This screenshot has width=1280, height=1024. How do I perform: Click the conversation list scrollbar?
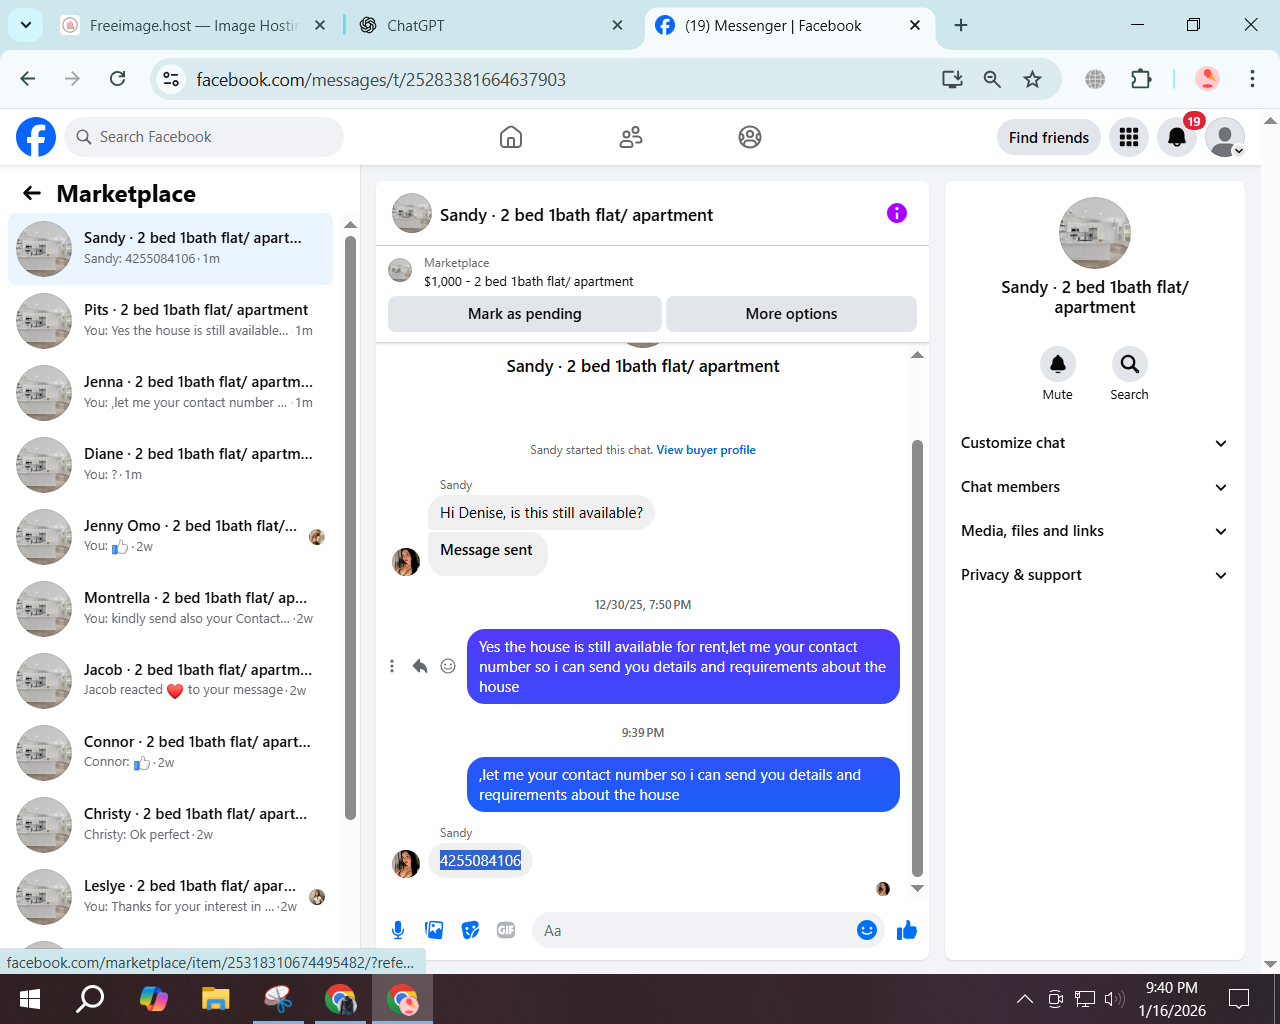350,528
